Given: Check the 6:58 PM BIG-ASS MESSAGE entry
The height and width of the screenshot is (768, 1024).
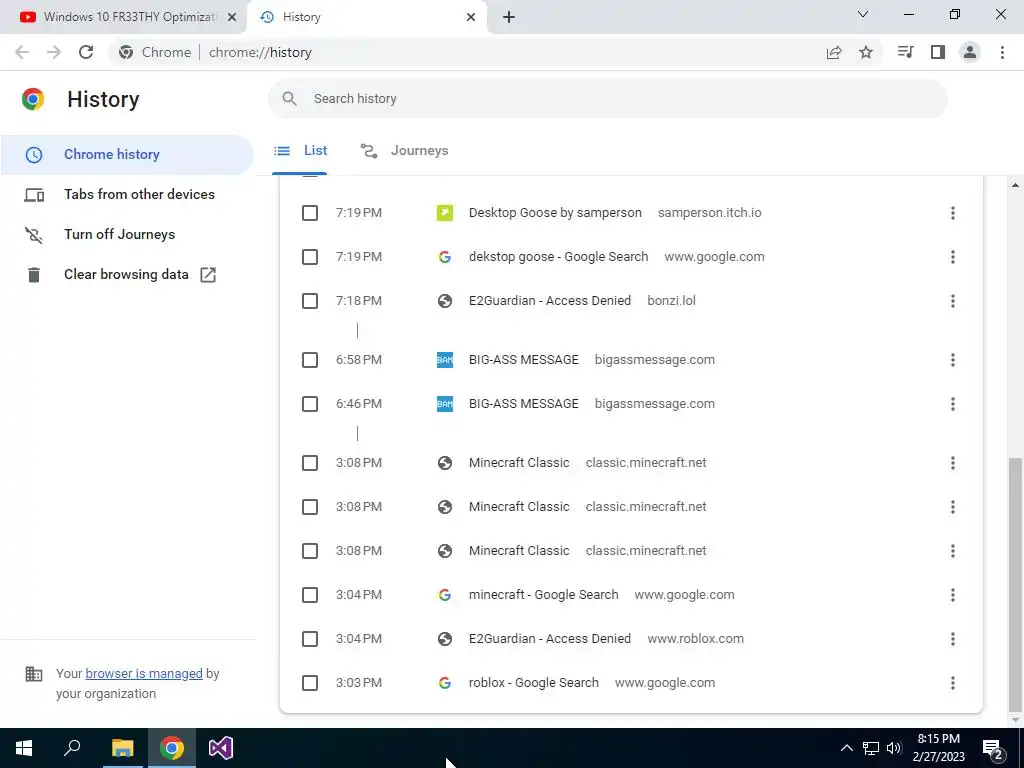Looking at the screenshot, I should coord(310,360).
